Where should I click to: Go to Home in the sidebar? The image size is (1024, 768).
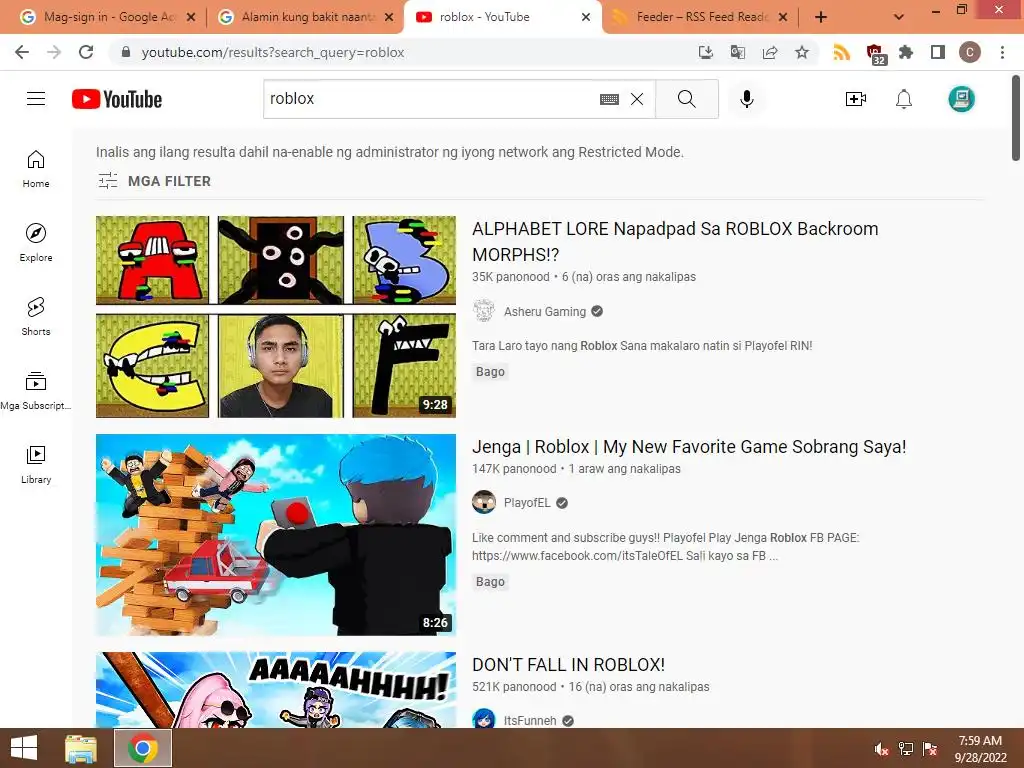click(x=36, y=168)
